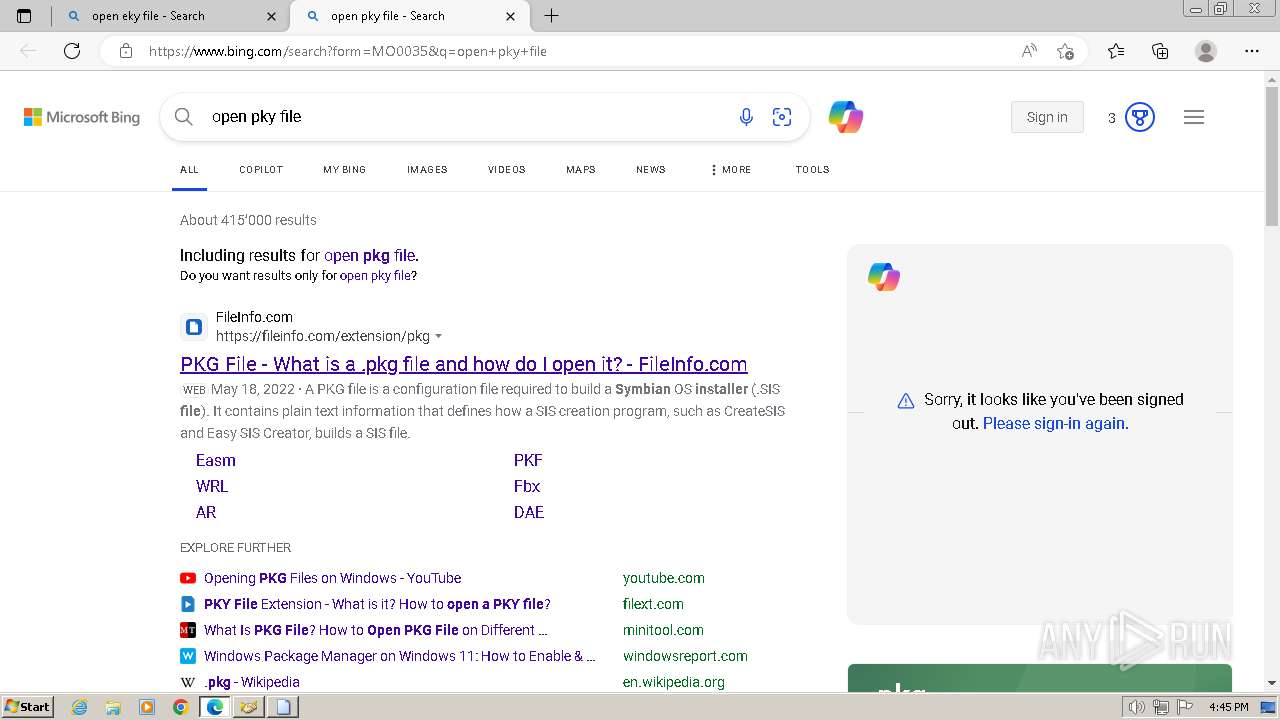The width and height of the screenshot is (1280, 720).
Task: Open the PKG File FileInfo.com result
Action: 463,364
